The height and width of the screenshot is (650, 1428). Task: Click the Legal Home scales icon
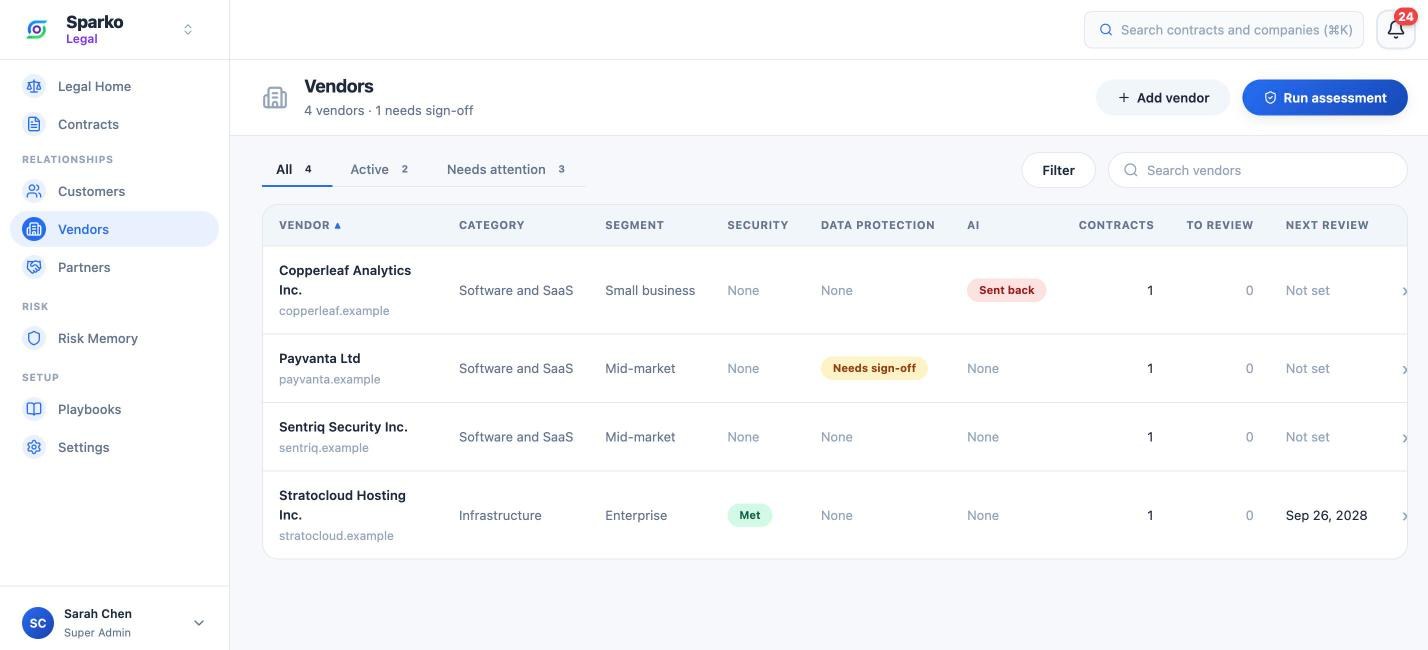pos(34,86)
